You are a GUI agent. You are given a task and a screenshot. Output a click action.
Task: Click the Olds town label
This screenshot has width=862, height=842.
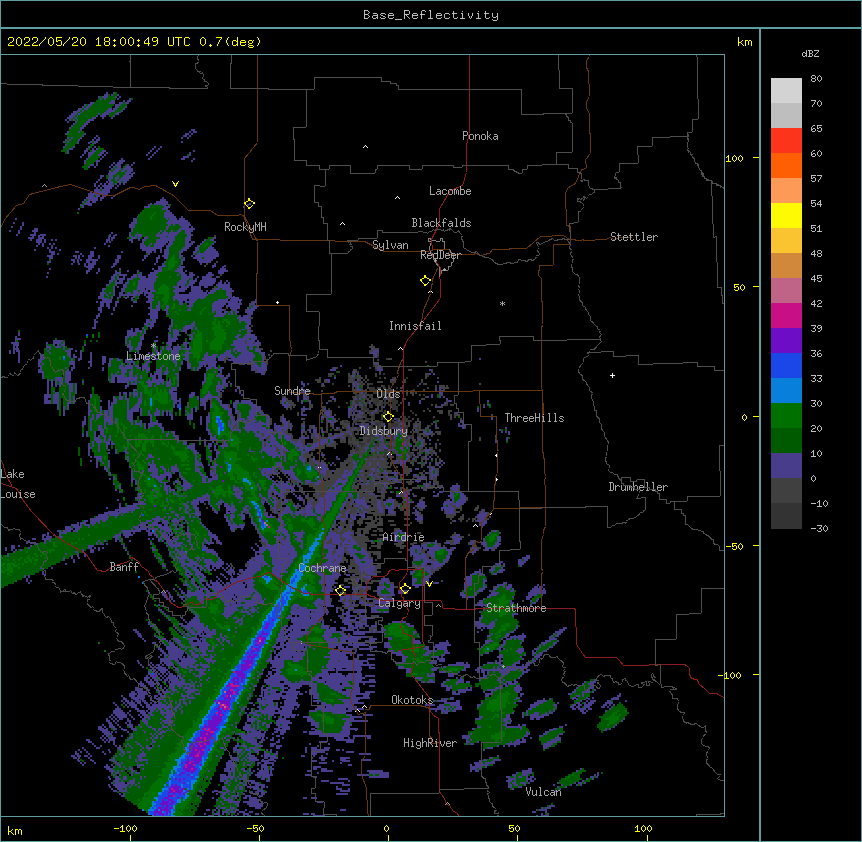point(388,394)
